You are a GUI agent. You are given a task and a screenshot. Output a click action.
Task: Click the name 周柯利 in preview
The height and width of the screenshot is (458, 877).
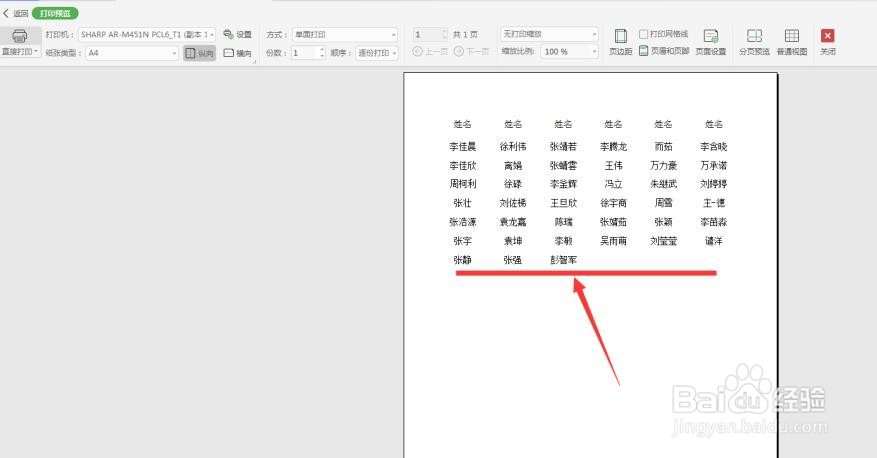tap(463, 184)
